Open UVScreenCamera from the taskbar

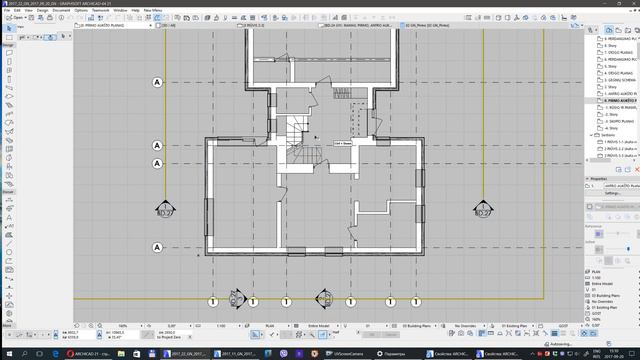click(345, 353)
